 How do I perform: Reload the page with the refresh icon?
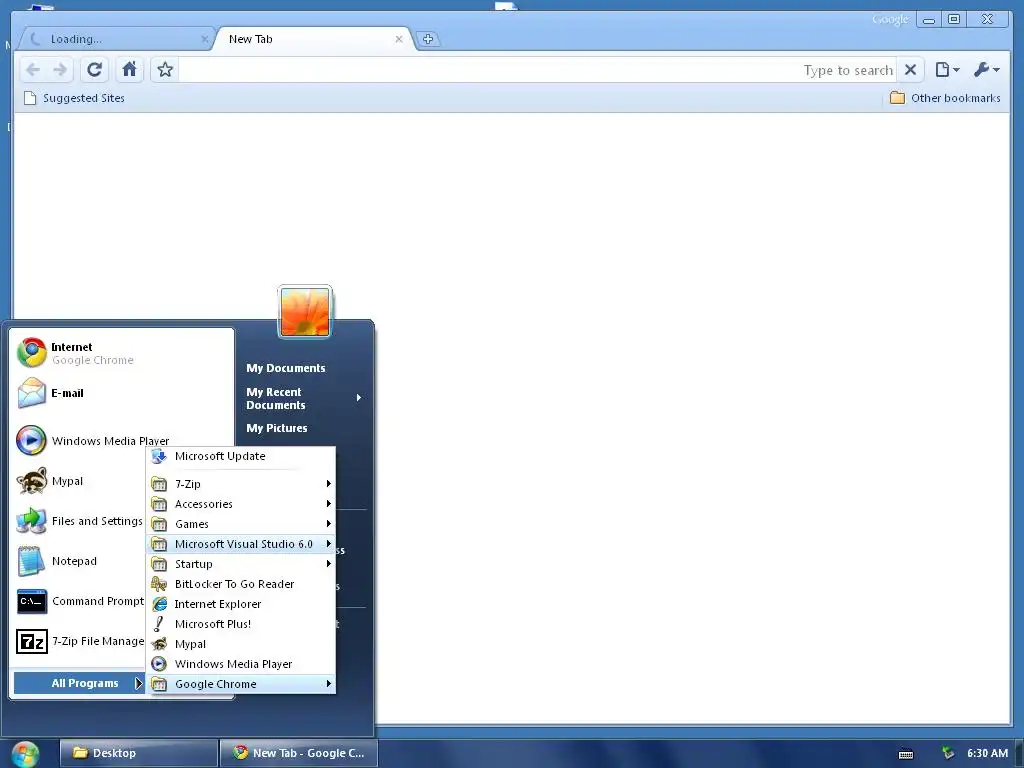pos(95,69)
